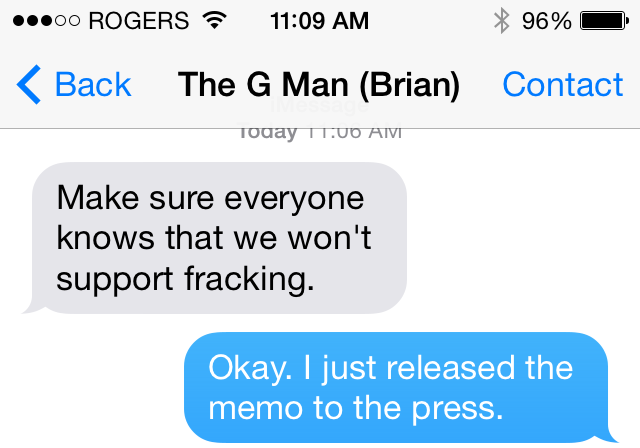Image resolution: width=640 pixels, height=448 pixels.
Task: Open the Contact details button
Action: (562, 84)
